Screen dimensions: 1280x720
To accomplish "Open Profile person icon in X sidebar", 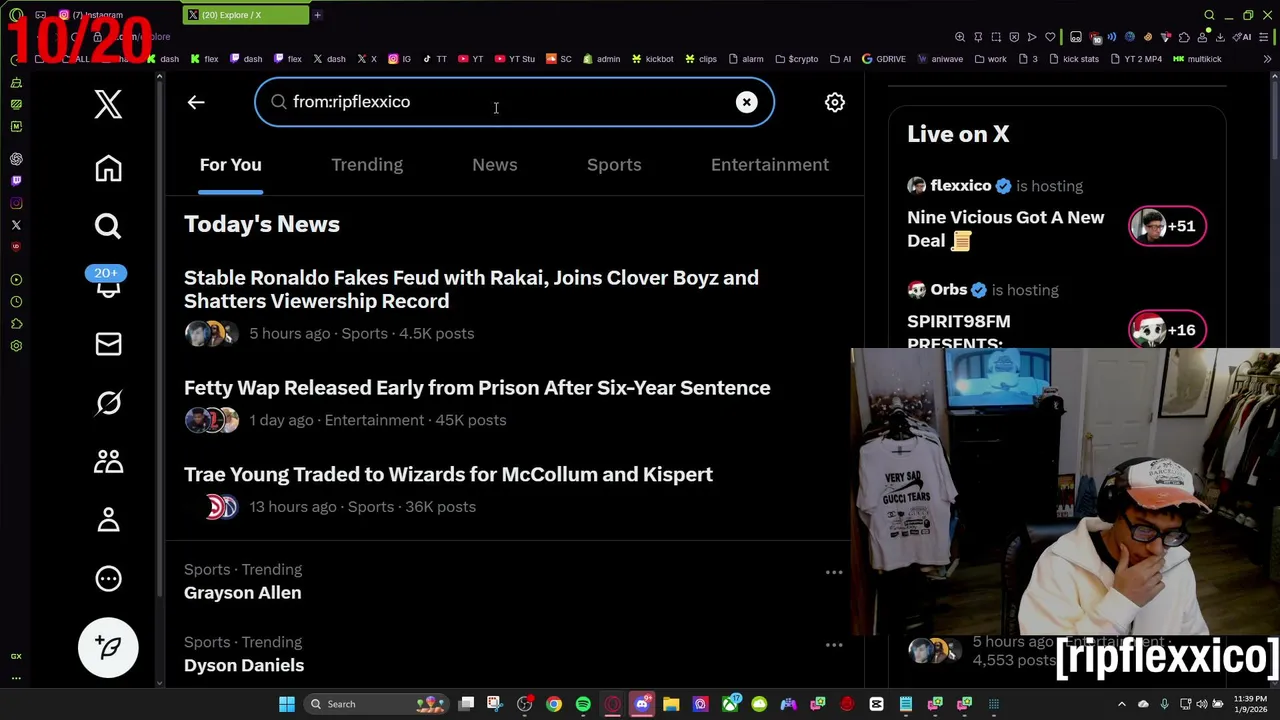I will click(x=108, y=520).
